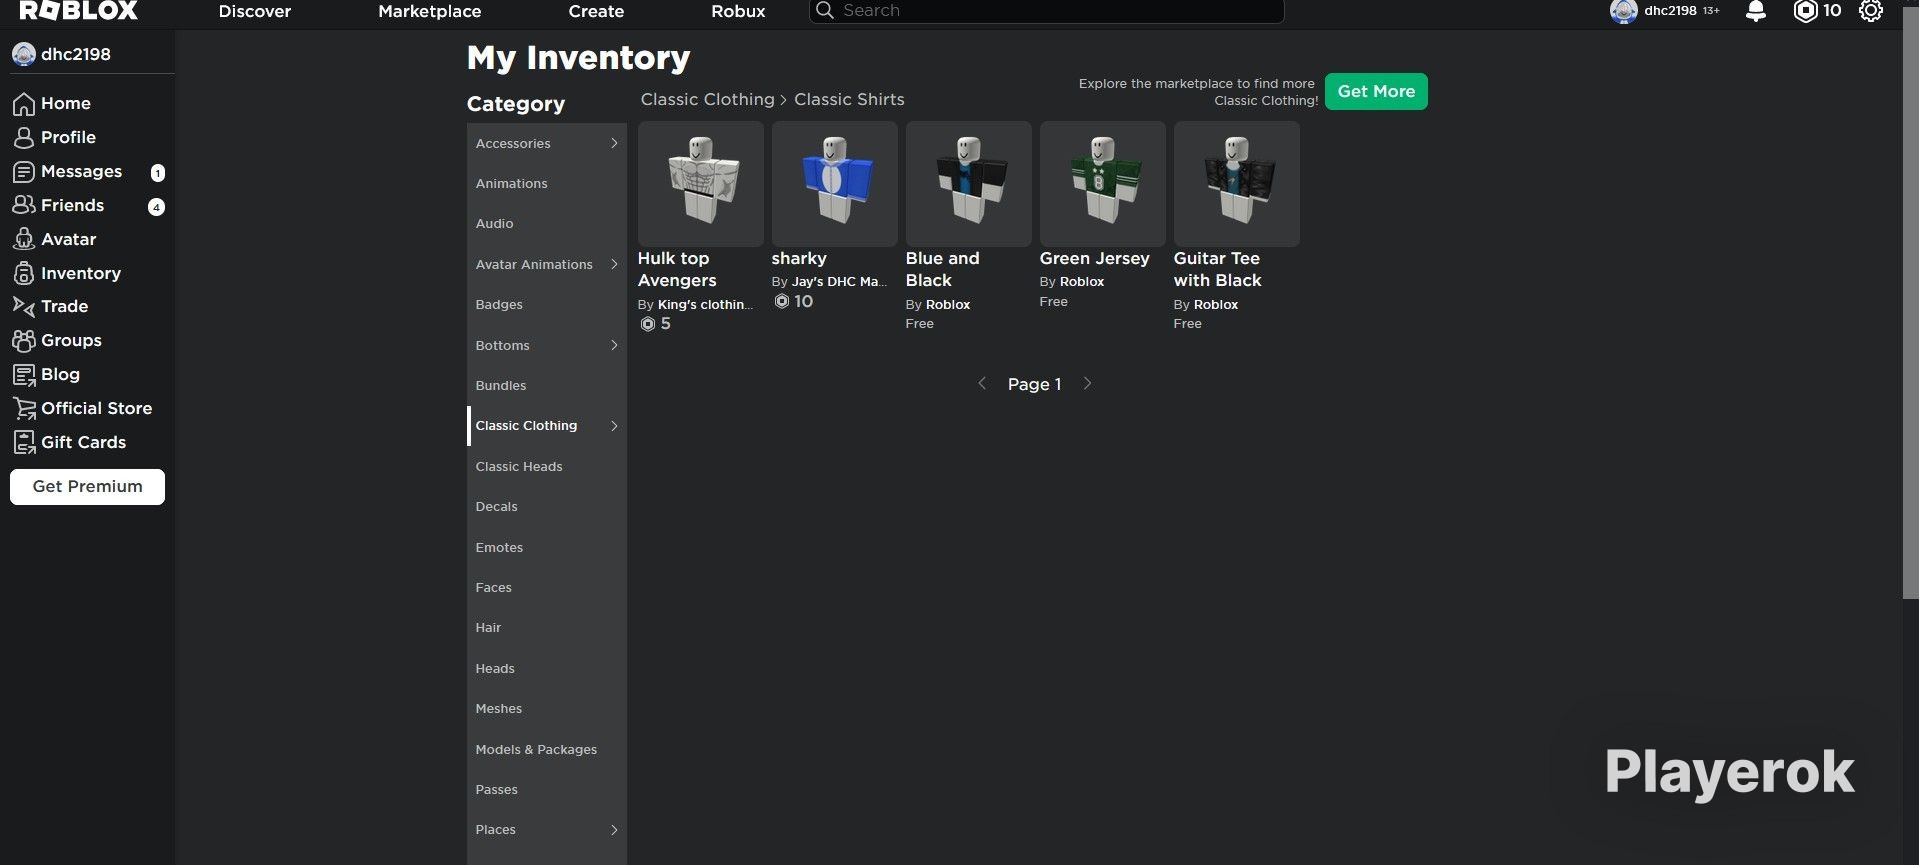The width and height of the screenshot is (1919, 865).
Task: Click the sidebar dhc2198 avatar icon
Action: coord(24,54)
